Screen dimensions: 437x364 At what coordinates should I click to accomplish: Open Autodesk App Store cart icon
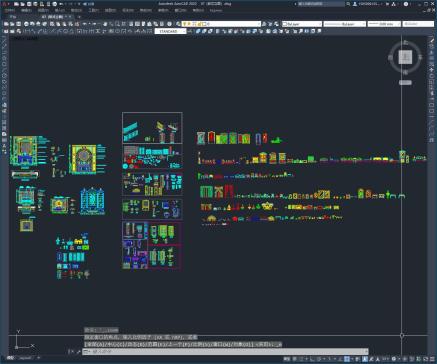(x=387, y=4)
